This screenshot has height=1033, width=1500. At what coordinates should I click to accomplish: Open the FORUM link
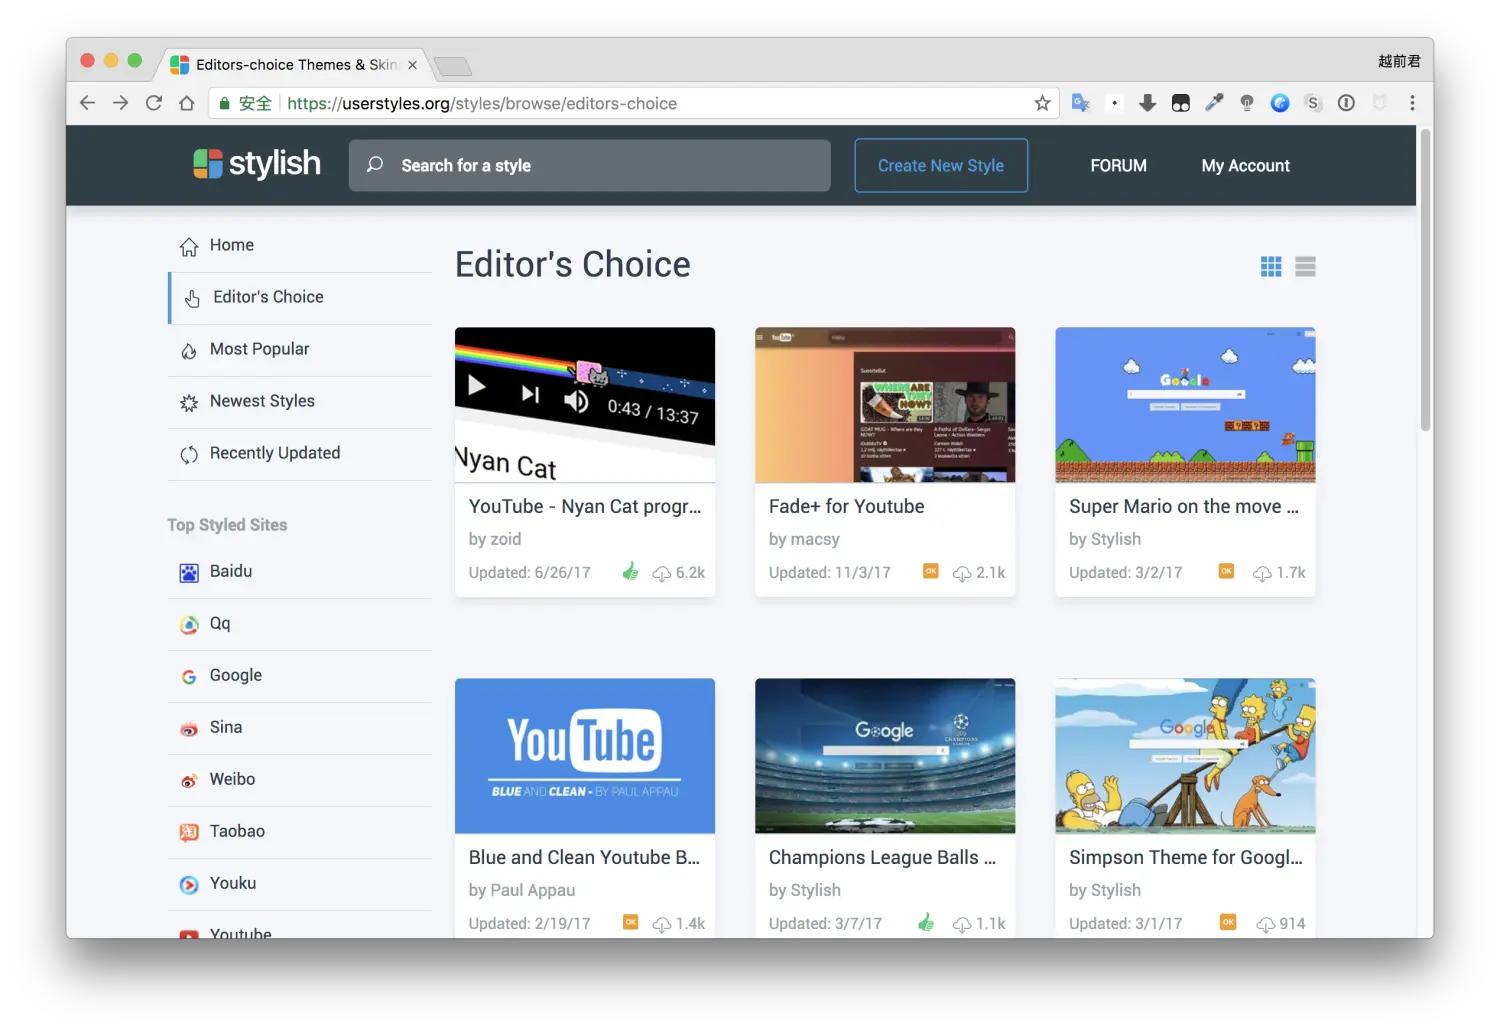[x=1118, y=166]
